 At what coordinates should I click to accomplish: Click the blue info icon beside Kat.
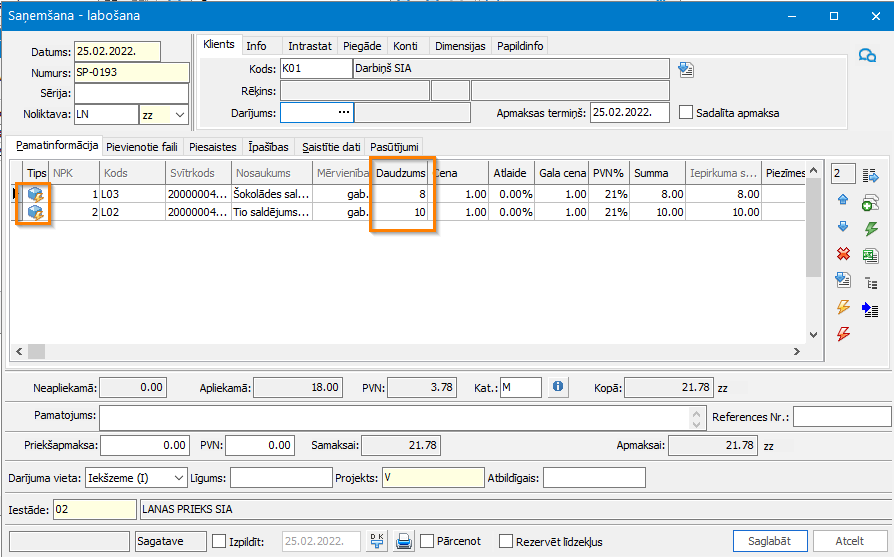(558, 387)
